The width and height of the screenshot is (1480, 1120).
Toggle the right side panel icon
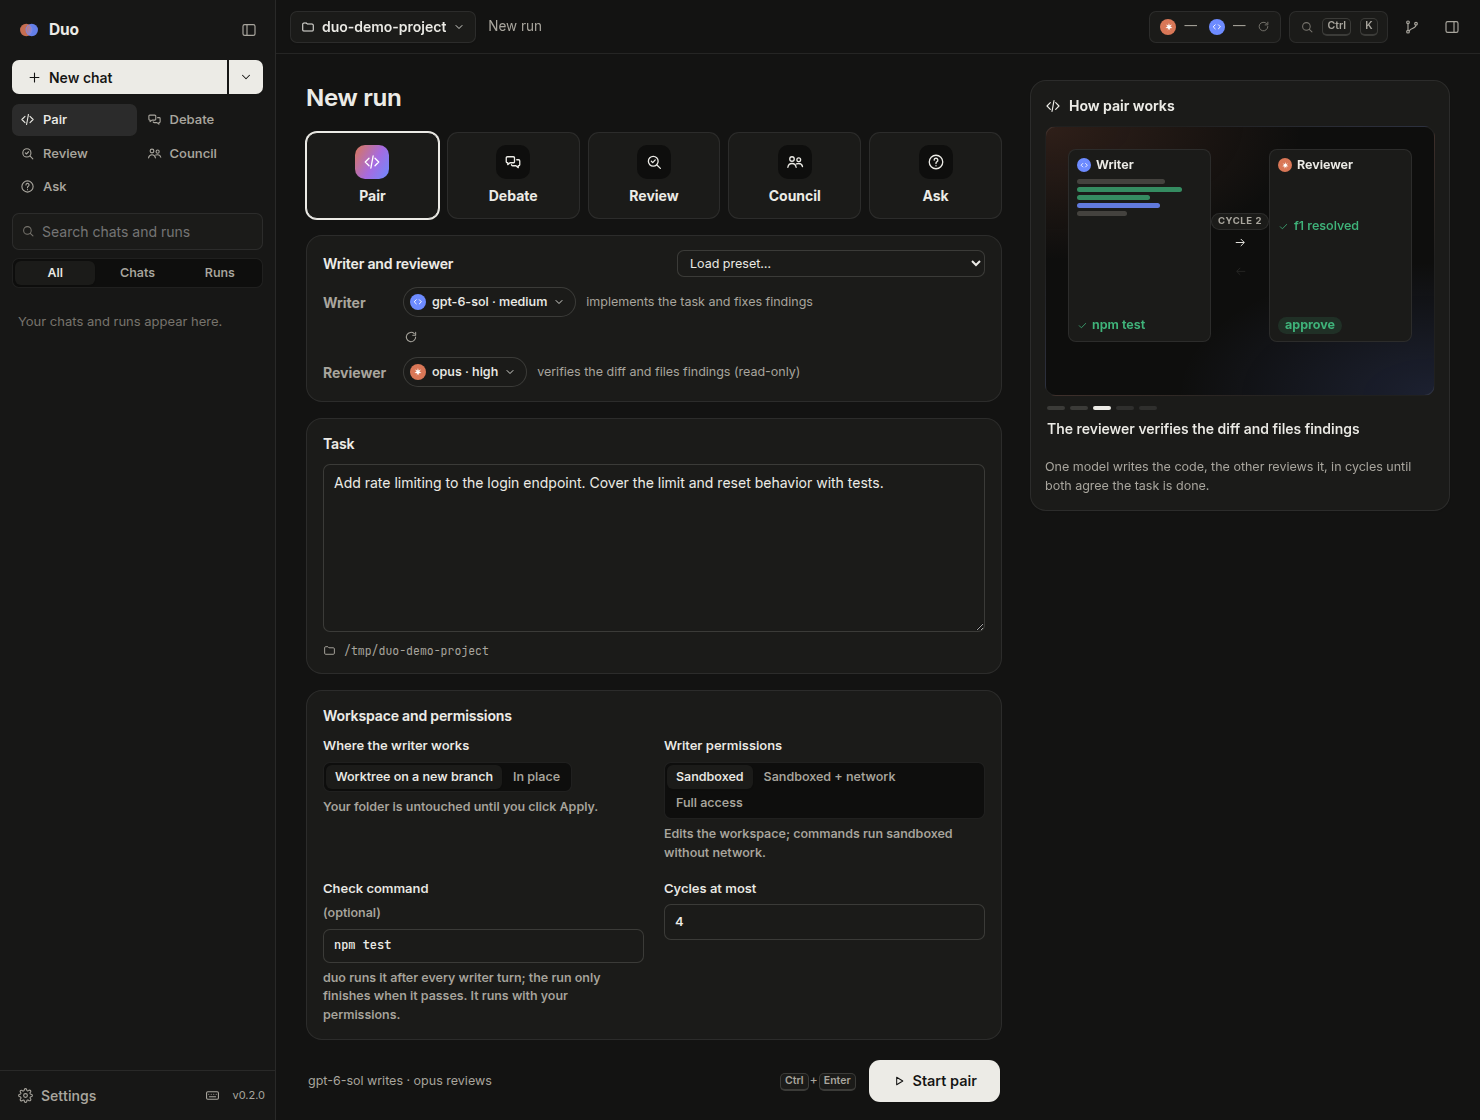1452,27
